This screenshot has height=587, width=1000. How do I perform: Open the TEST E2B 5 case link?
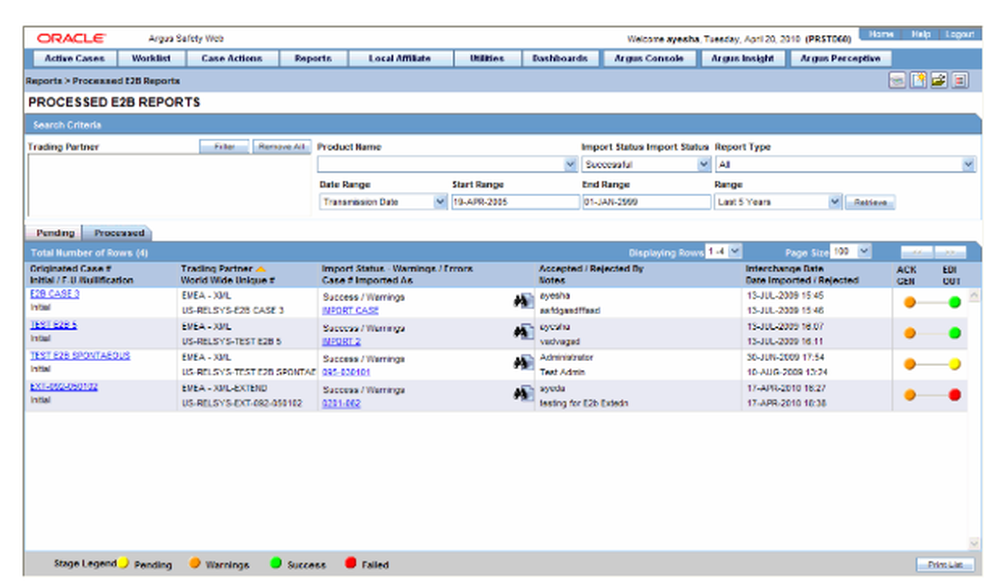pos(54,325)
